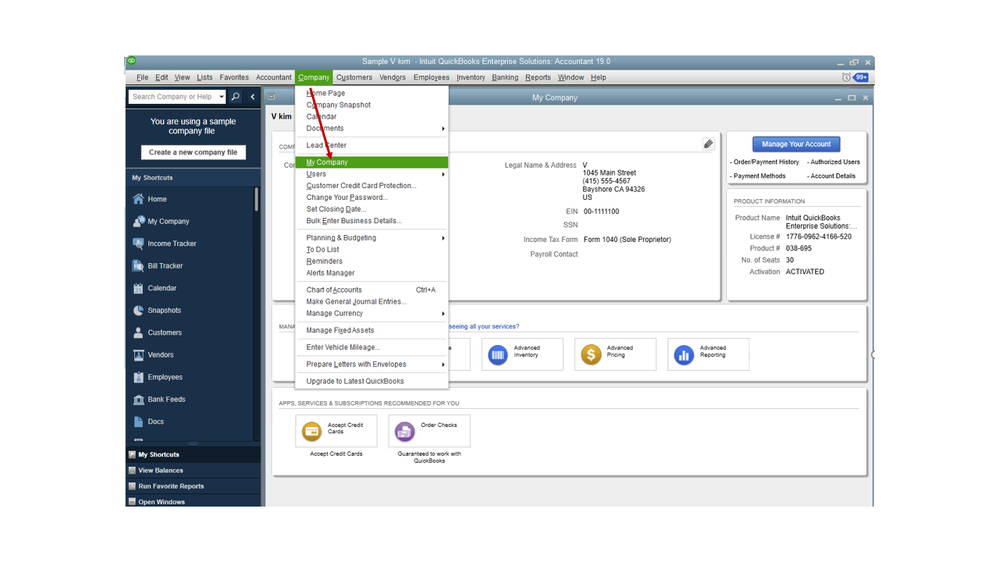Click the My Shortcuts sidebar scrollbar

[x=256, y=199]
